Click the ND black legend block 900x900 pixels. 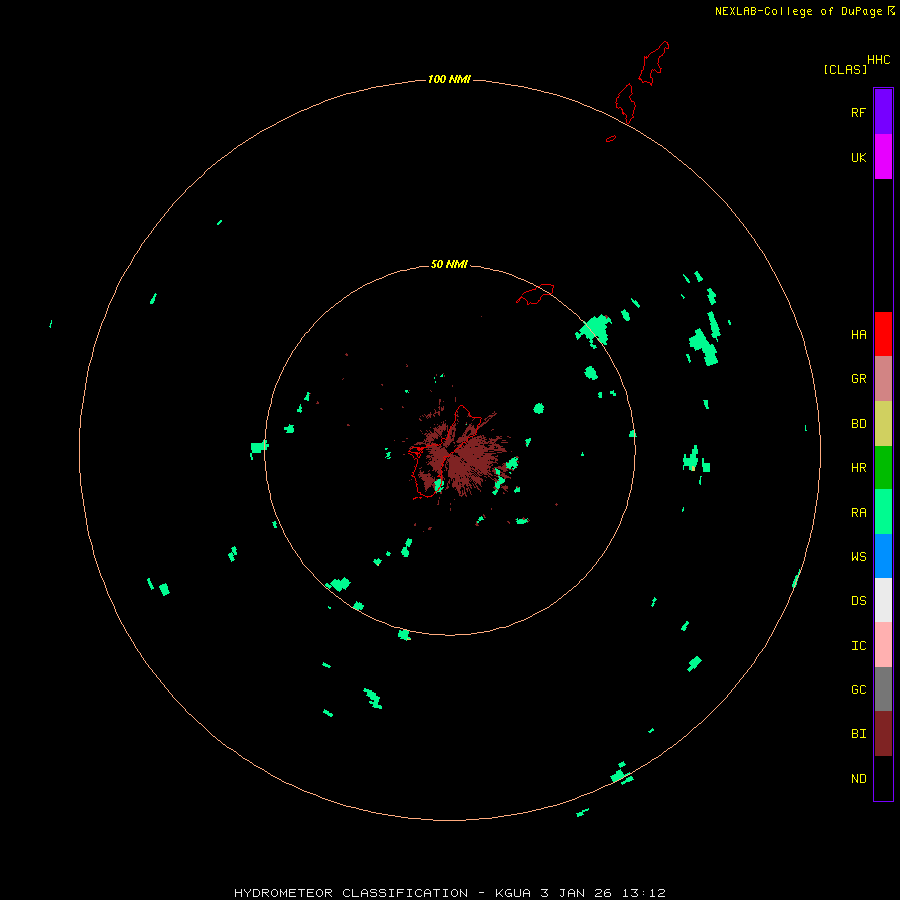click(883, 778)
